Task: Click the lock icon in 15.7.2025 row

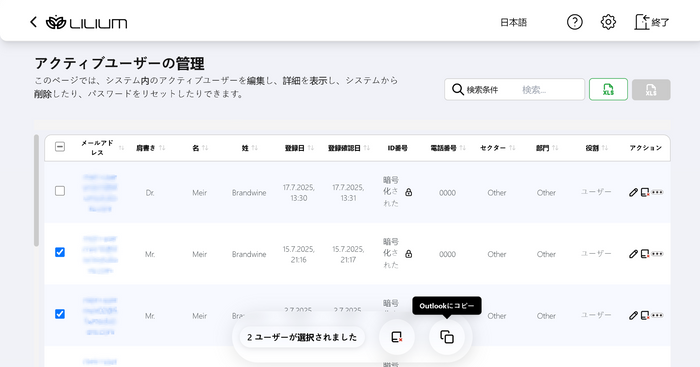Action: click(x=408, y=254)
